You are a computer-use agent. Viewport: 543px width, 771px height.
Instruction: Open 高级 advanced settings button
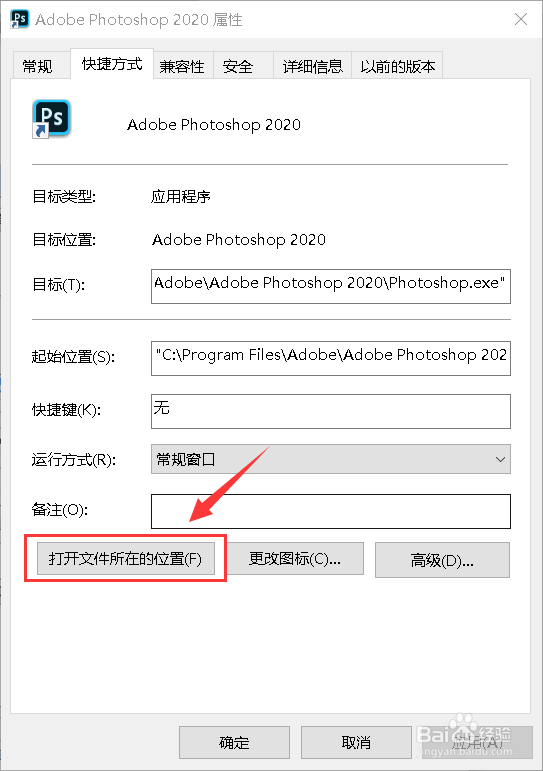point(442,560)
